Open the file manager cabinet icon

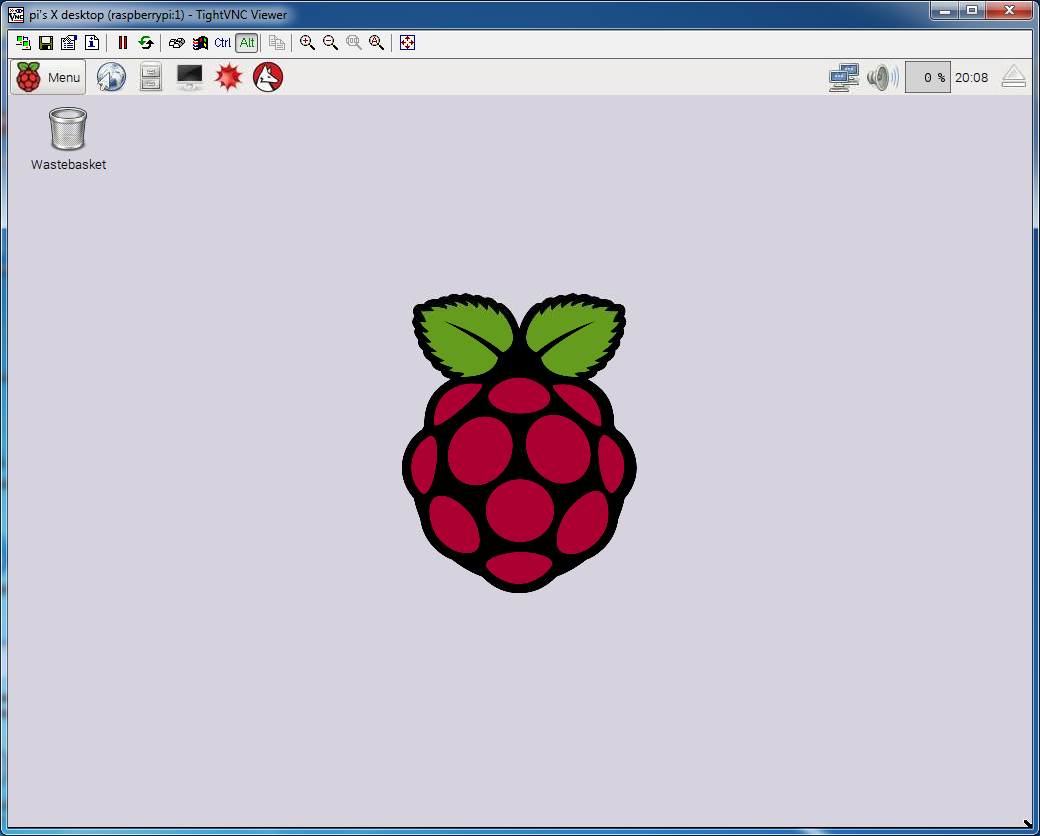pyautogui.click(x=151, y=78)
